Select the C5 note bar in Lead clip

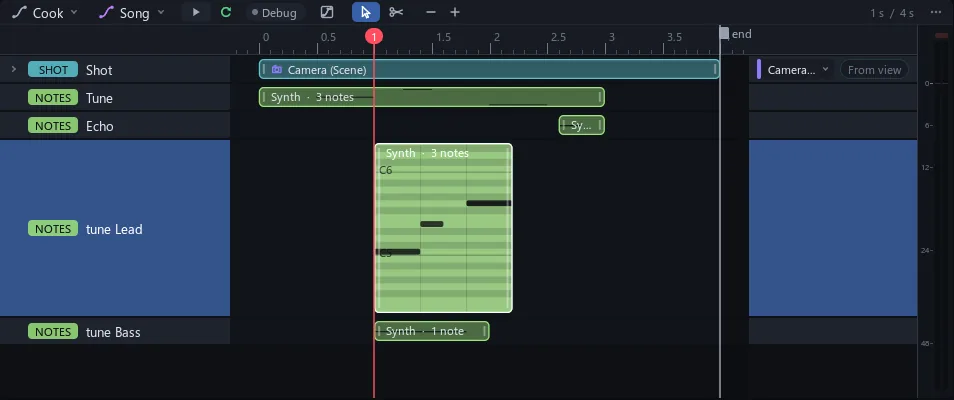[398, 251]
